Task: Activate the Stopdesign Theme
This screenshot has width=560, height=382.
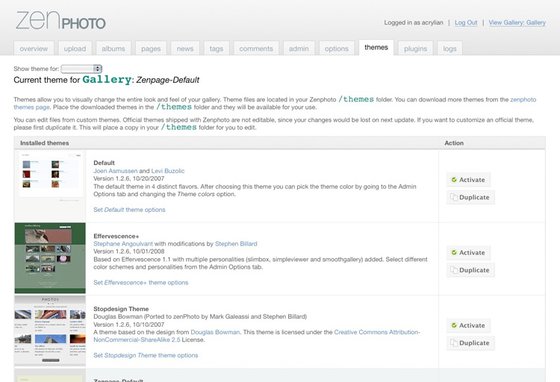Action: 469,326
